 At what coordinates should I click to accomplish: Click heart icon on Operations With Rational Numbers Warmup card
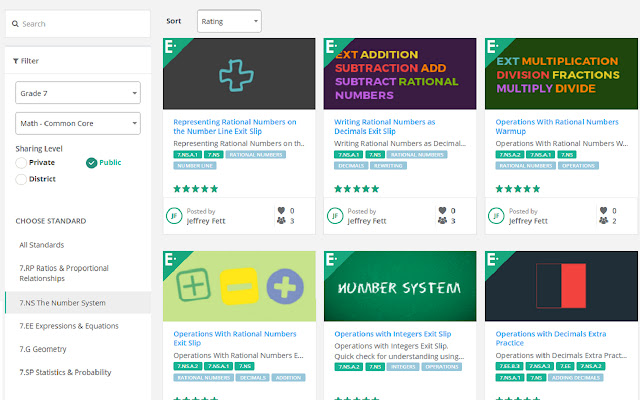604,211
